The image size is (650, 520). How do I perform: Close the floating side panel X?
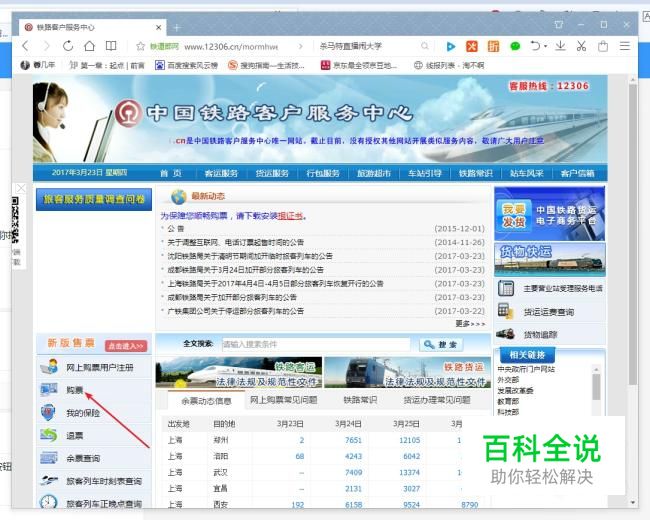[21, 189]
